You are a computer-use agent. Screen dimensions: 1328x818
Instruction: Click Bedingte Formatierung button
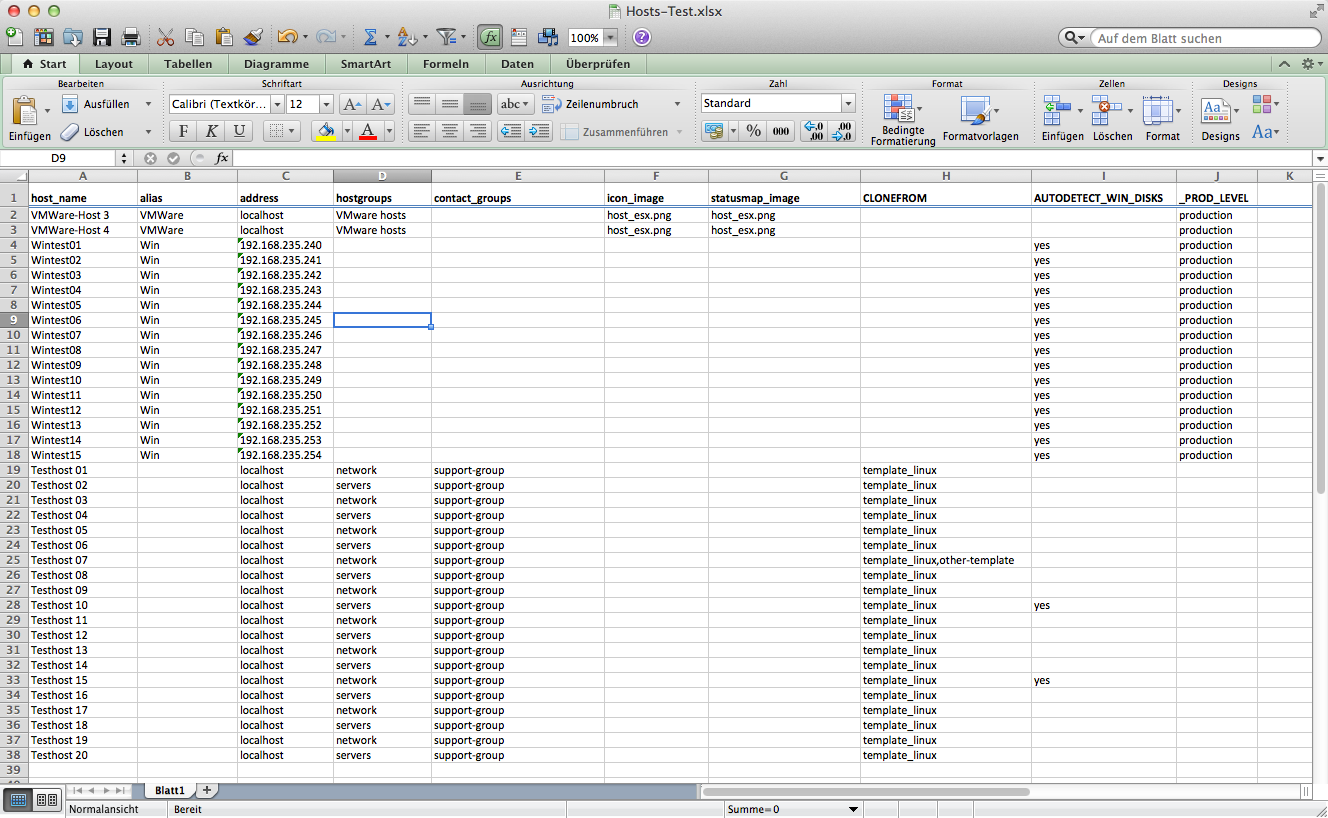coord(902,120)
